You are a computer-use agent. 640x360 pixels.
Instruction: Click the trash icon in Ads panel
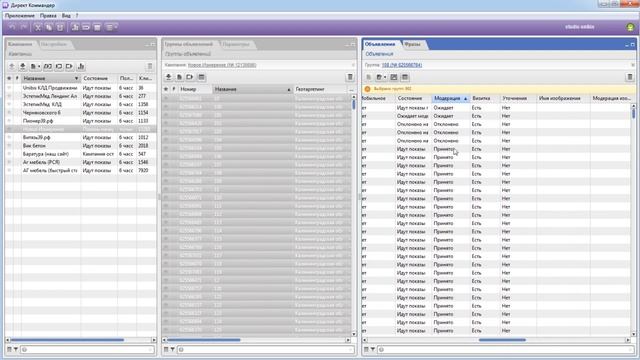pos(629,77)
